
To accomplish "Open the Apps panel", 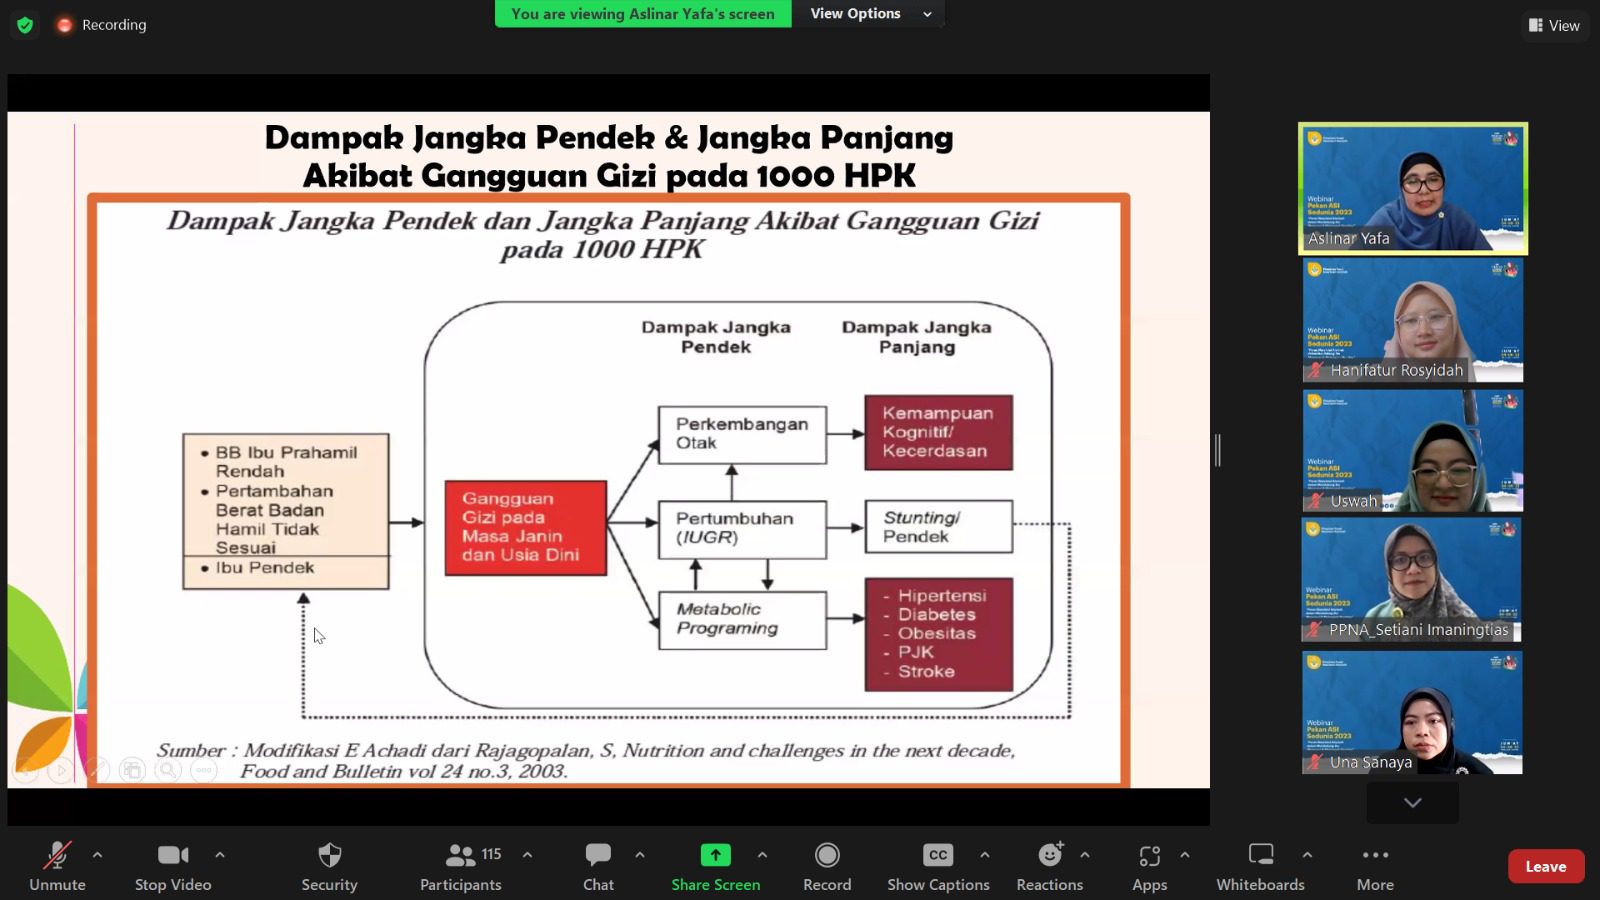I will click(x=1150, y=866).
